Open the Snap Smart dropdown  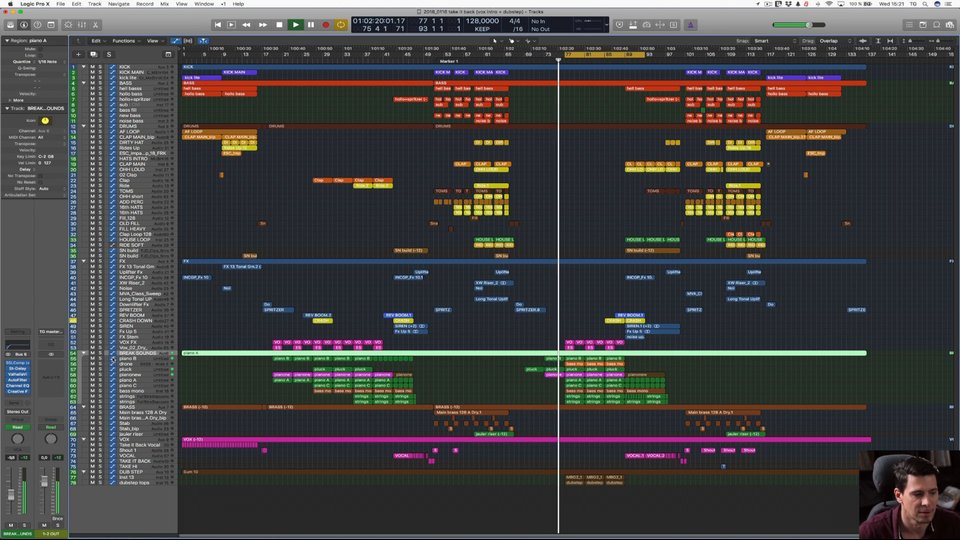click(774, 41)
